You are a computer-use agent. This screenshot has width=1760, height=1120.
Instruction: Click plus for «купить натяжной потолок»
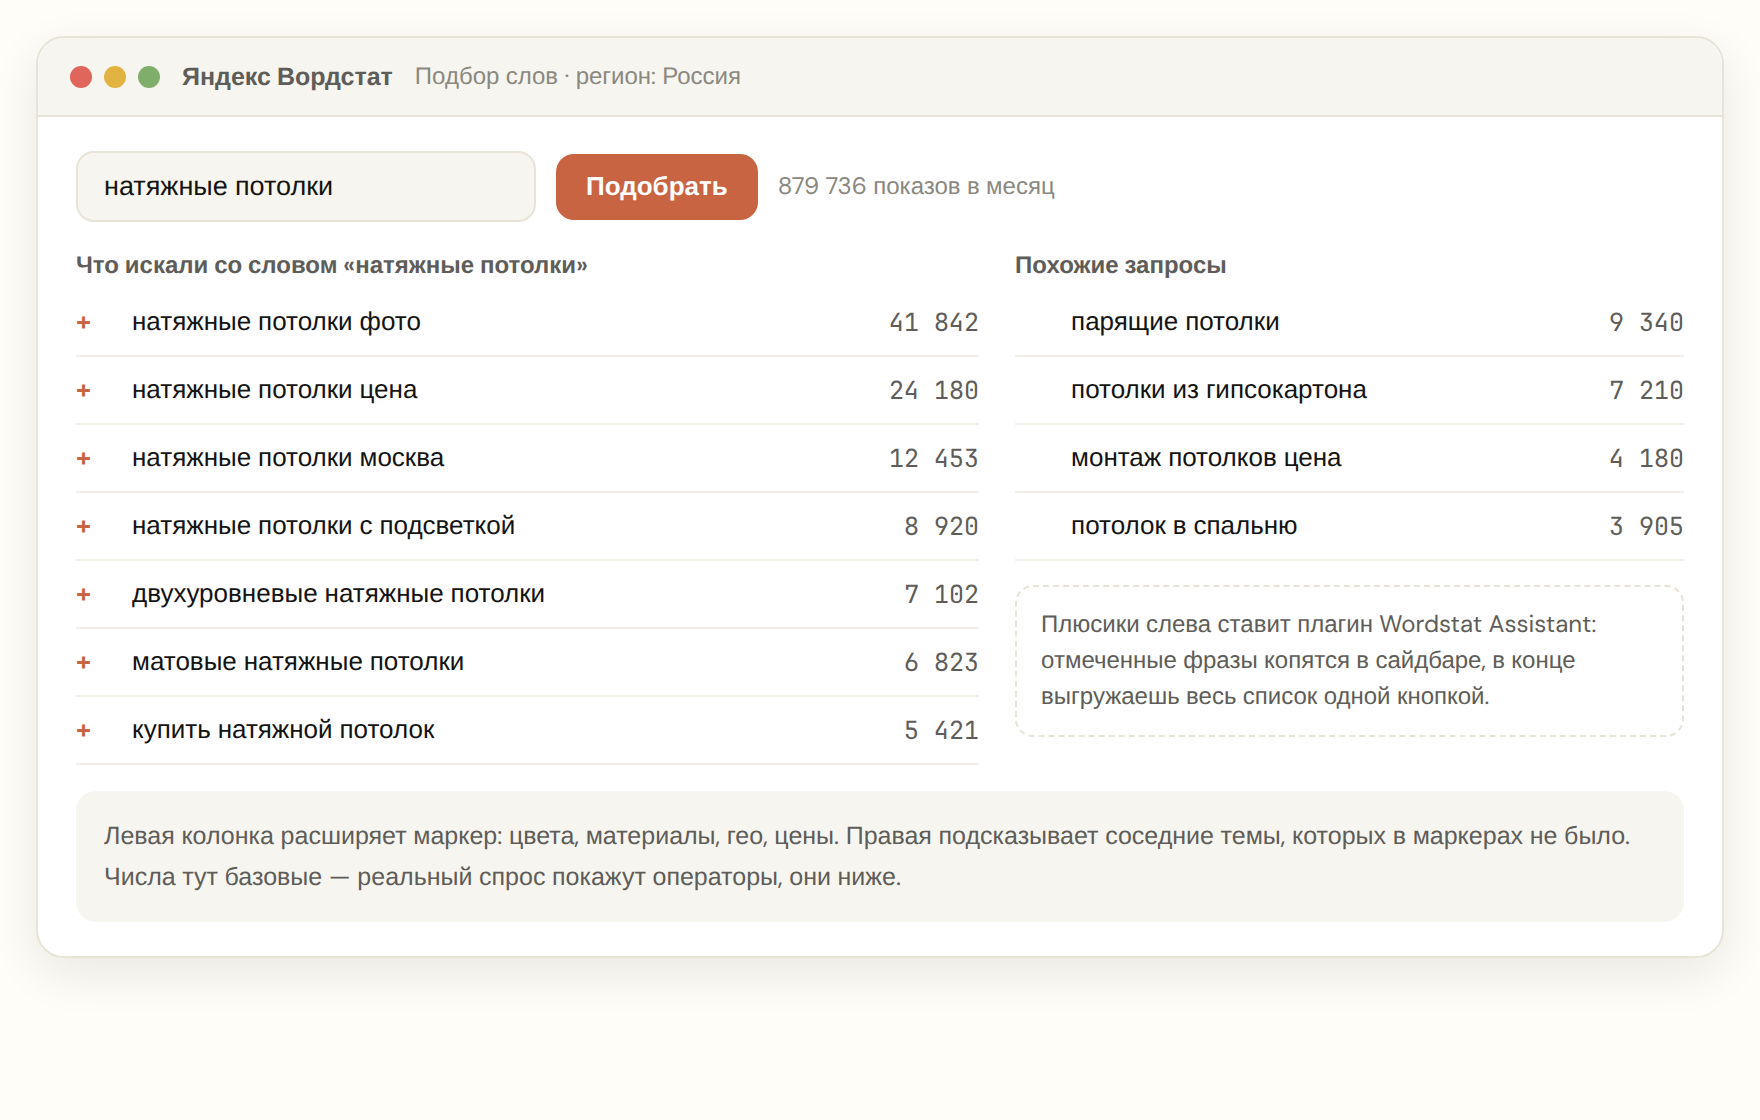click(x=84, y=730)
